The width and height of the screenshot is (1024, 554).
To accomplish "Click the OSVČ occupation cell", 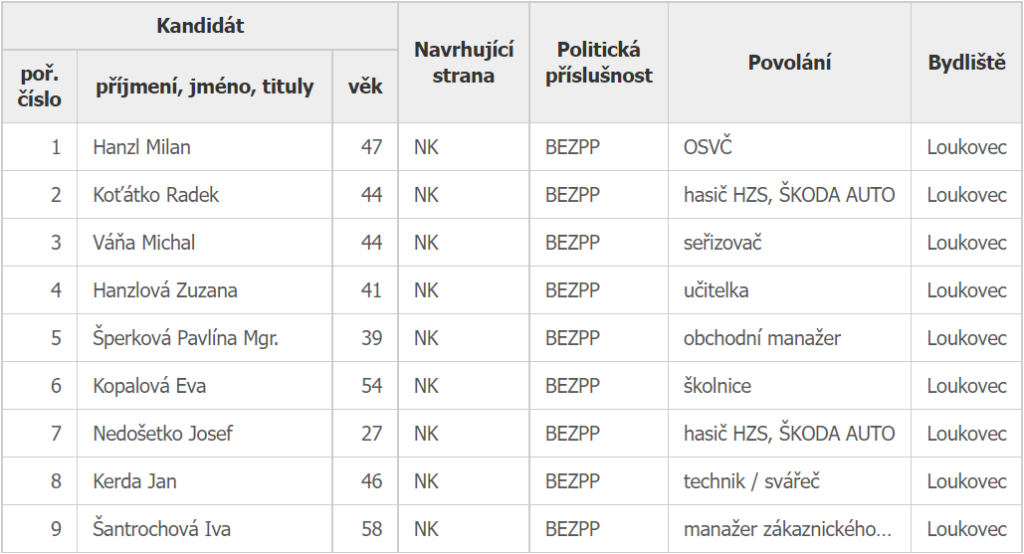I will (708, 147).
